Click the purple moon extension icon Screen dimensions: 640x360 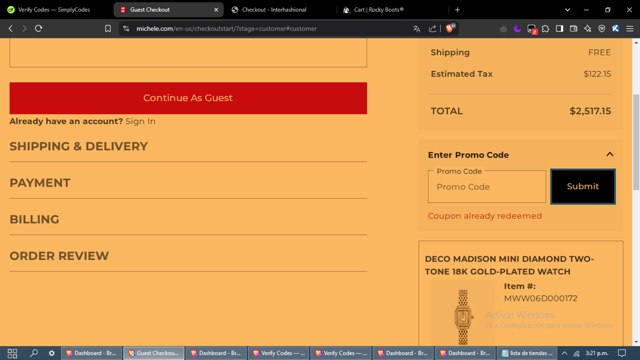point(517,29)
